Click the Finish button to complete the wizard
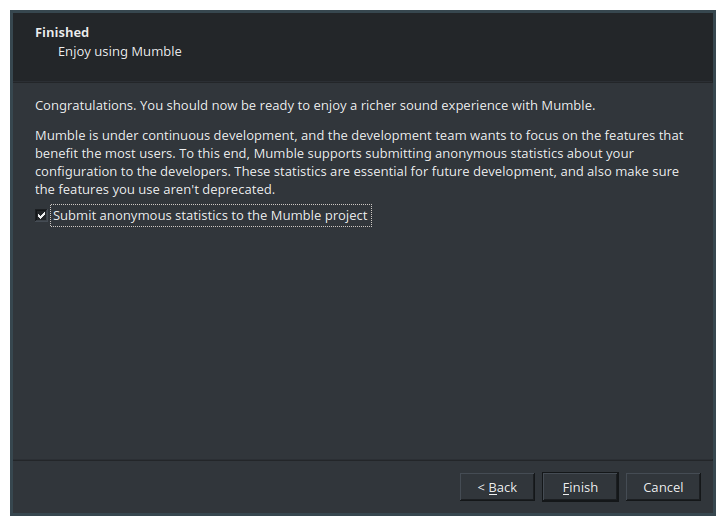Viewport: 726px width, 526px height. coord(580,487)
